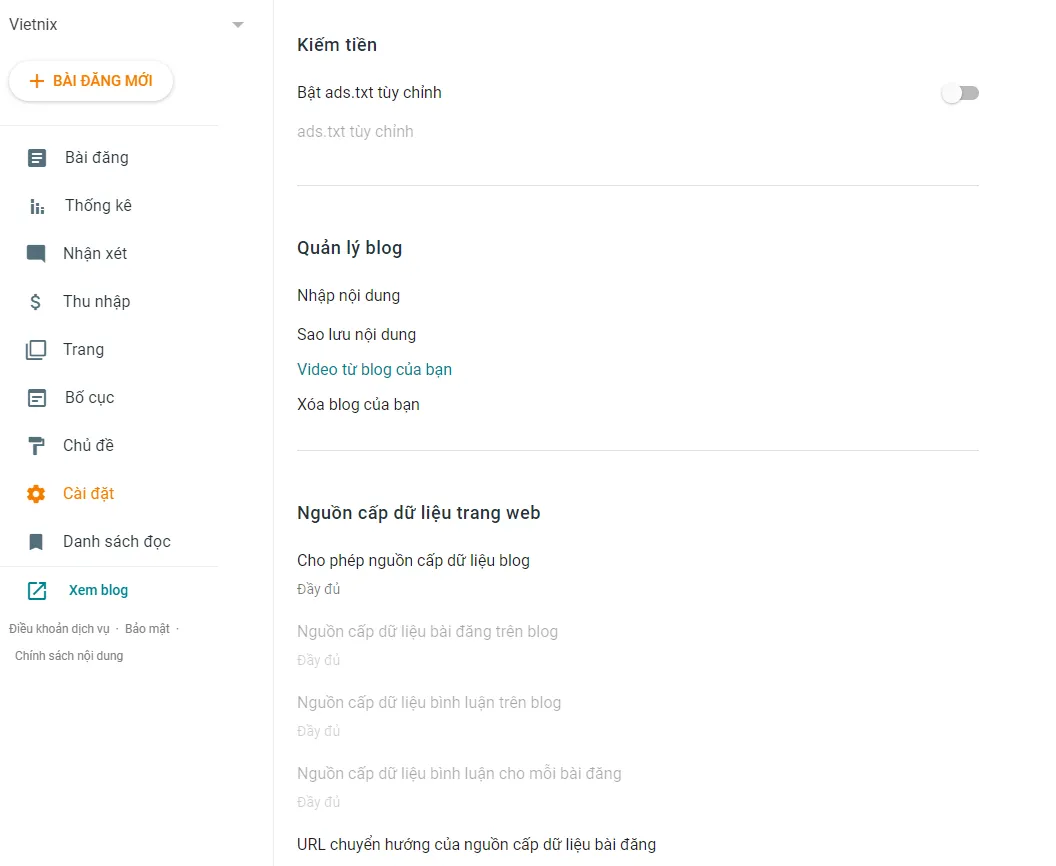Open Video từ blog của bạn link
This screenshot has height=866, width=1056.
coord(374,369)
